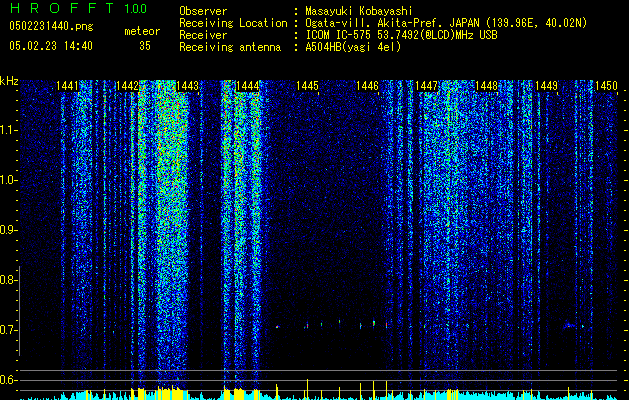Click the Observer label
The width and height of the screenshot is (629, 400).
click(203, 11)
